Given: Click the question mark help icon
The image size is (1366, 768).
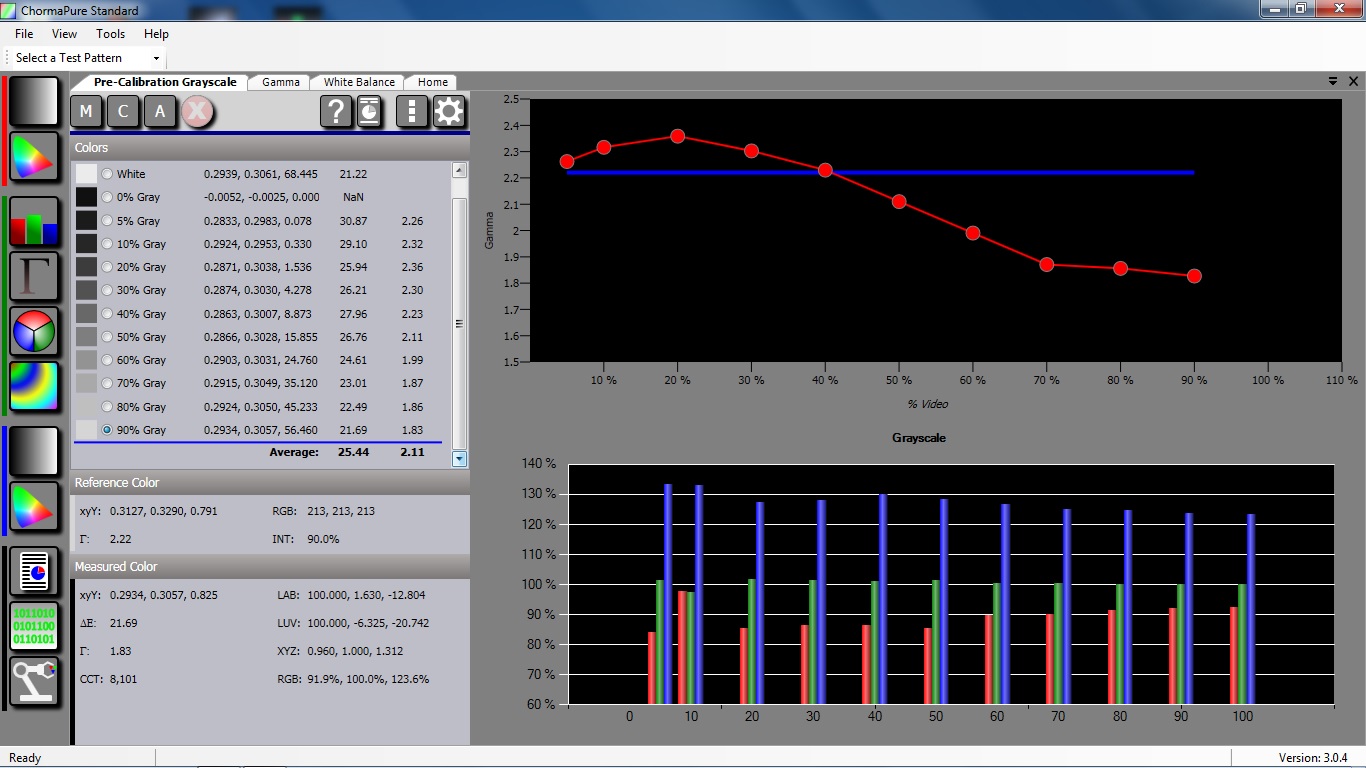Looking at the screenshot, I should [x=336, y=111].
